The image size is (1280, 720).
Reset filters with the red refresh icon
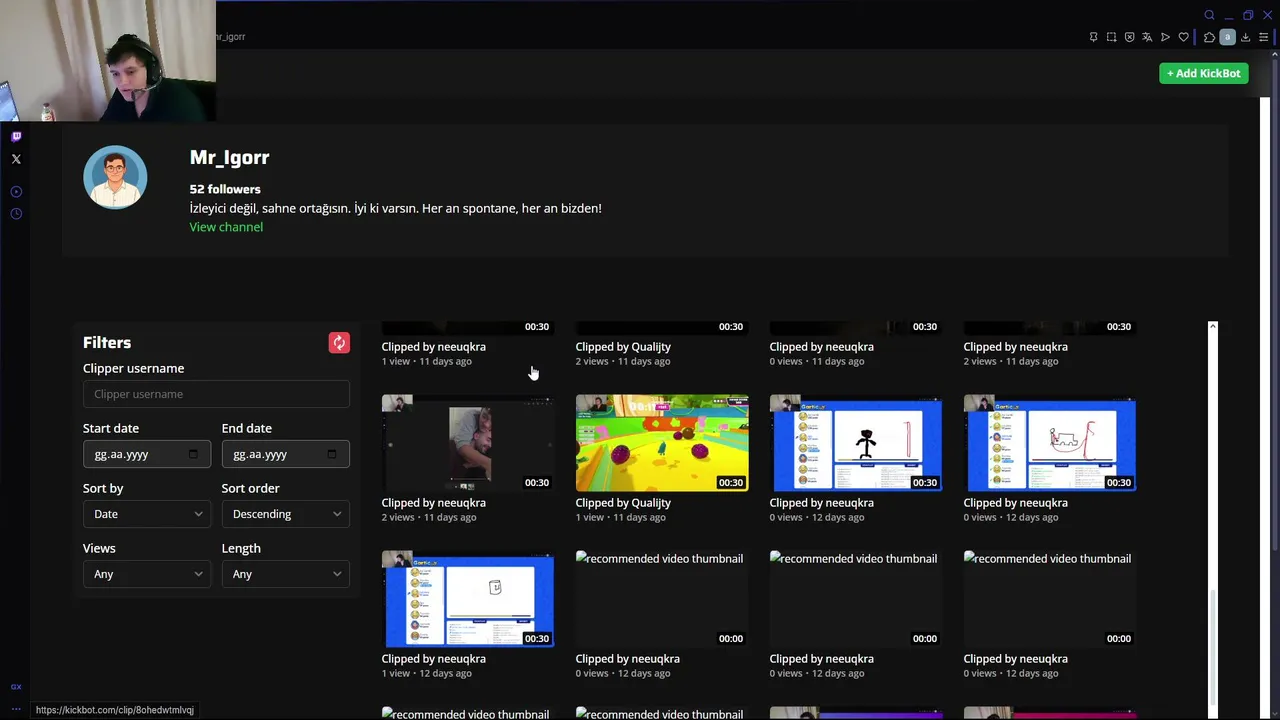[x=339, y=343]
